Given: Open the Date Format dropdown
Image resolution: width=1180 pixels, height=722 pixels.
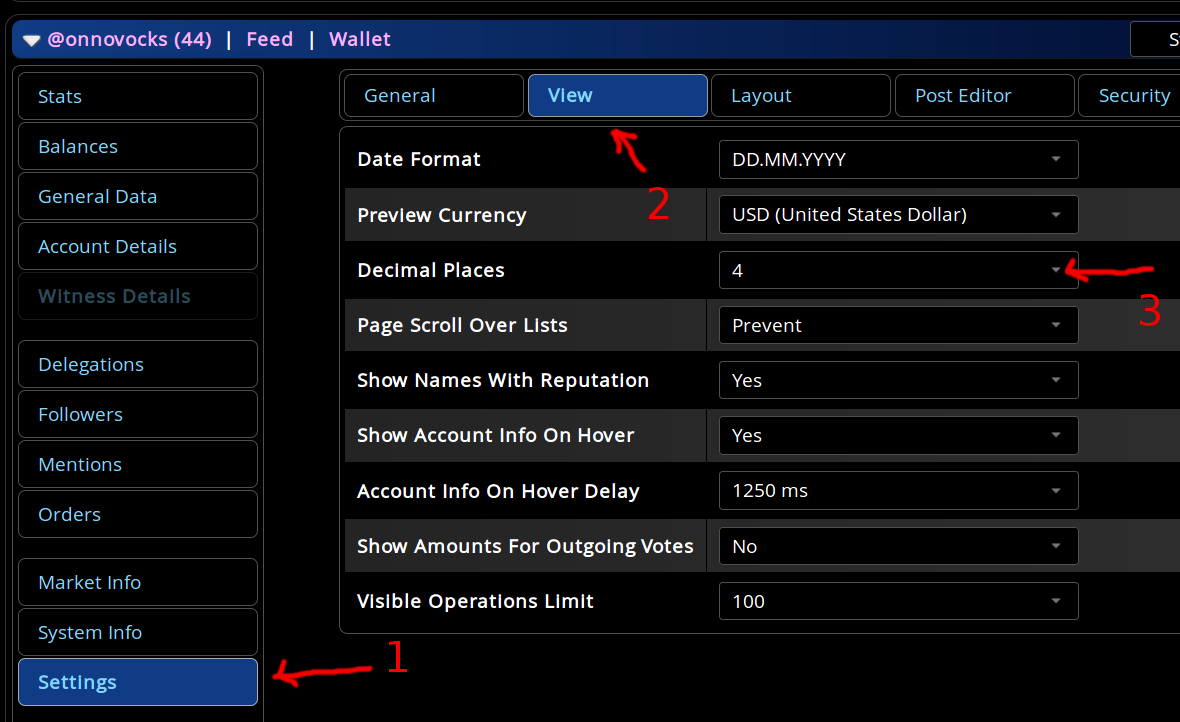Looking at the screenshot, I should [x=899, y=160].
